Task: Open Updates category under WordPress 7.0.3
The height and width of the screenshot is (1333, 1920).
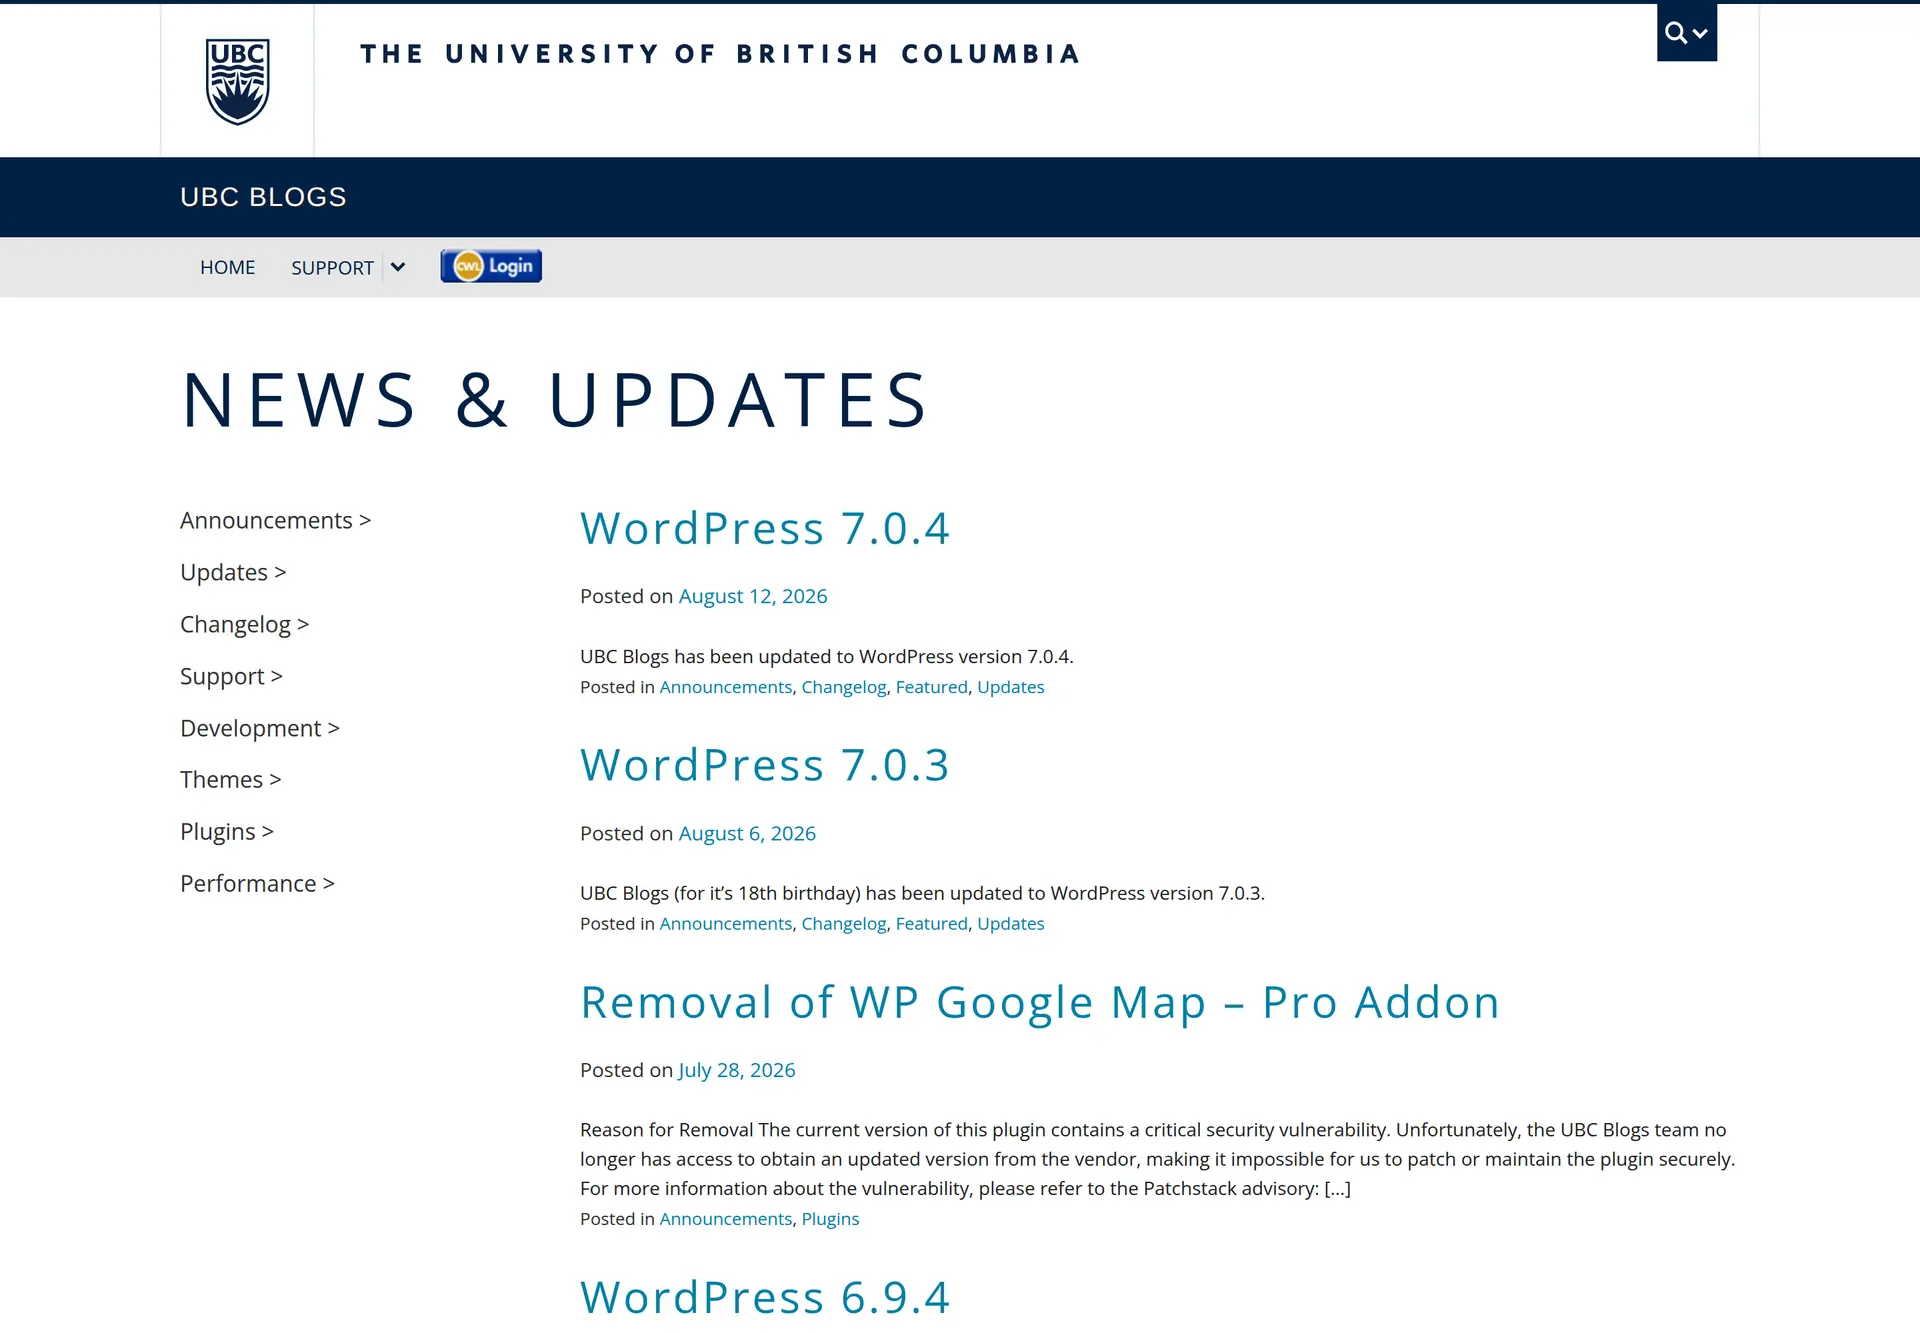Action: click(1010, 924)
